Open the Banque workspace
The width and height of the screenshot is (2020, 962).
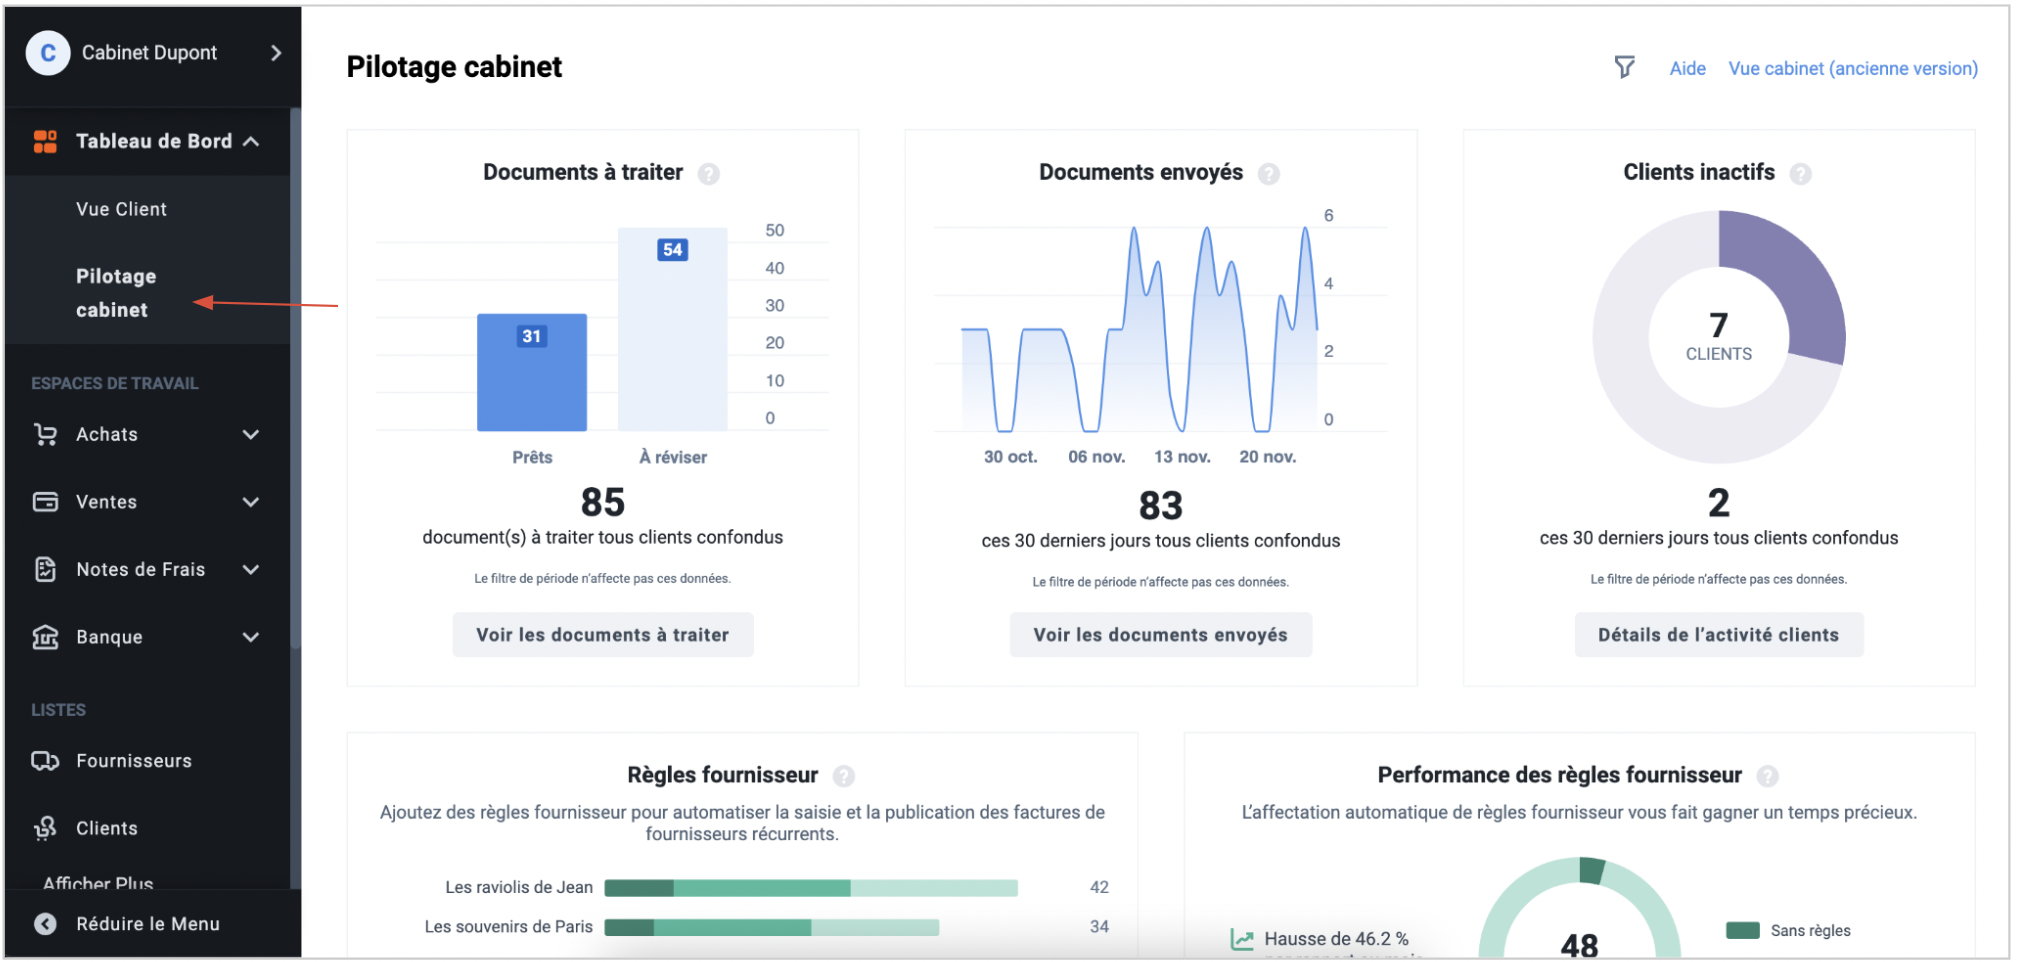click(x=109, y=637)
